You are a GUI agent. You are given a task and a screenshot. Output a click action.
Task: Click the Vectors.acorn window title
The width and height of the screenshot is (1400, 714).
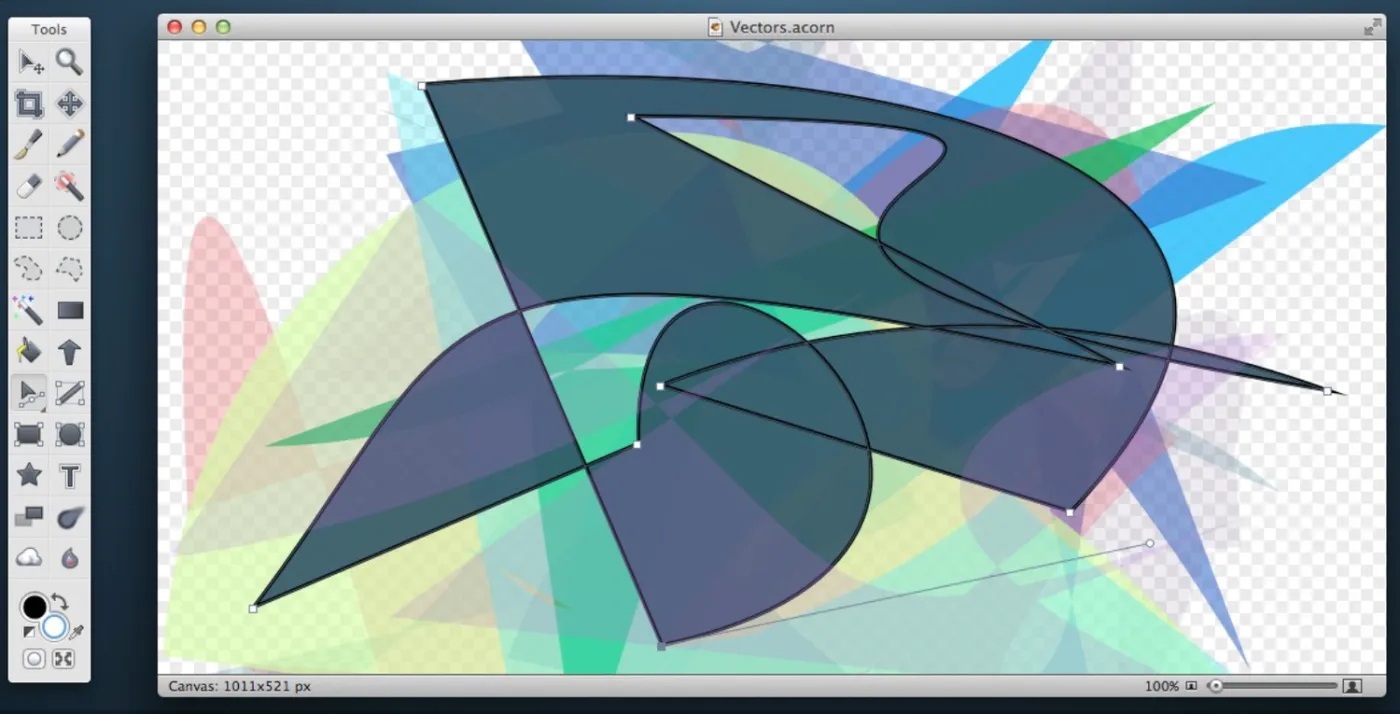click(781, 27)
